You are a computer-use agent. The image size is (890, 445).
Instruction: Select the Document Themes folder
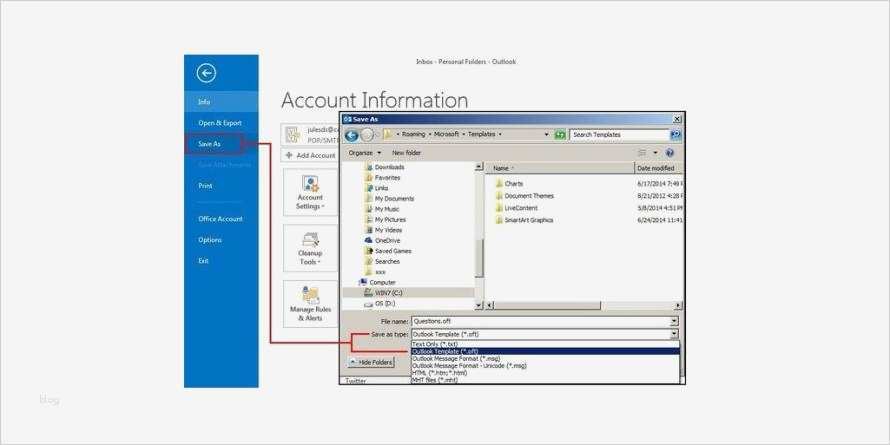(528, 196)
